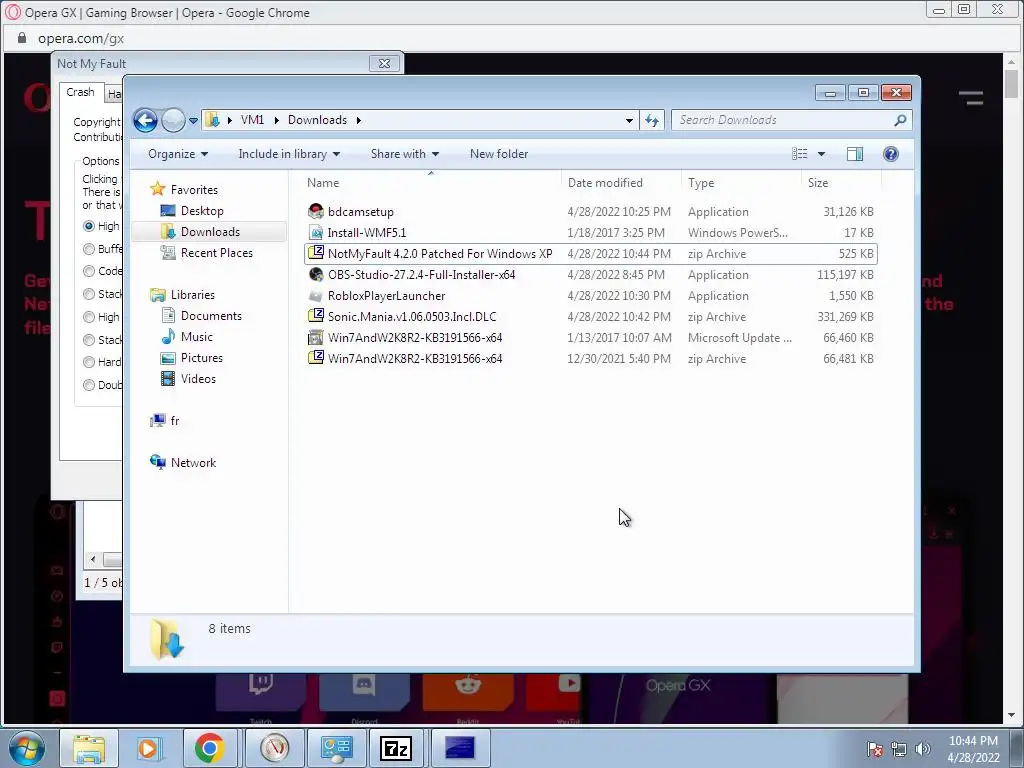Select the OBS-Studio-27.2.4 installer file
This screenshot has width=1024, height=768.
(590, 275)
